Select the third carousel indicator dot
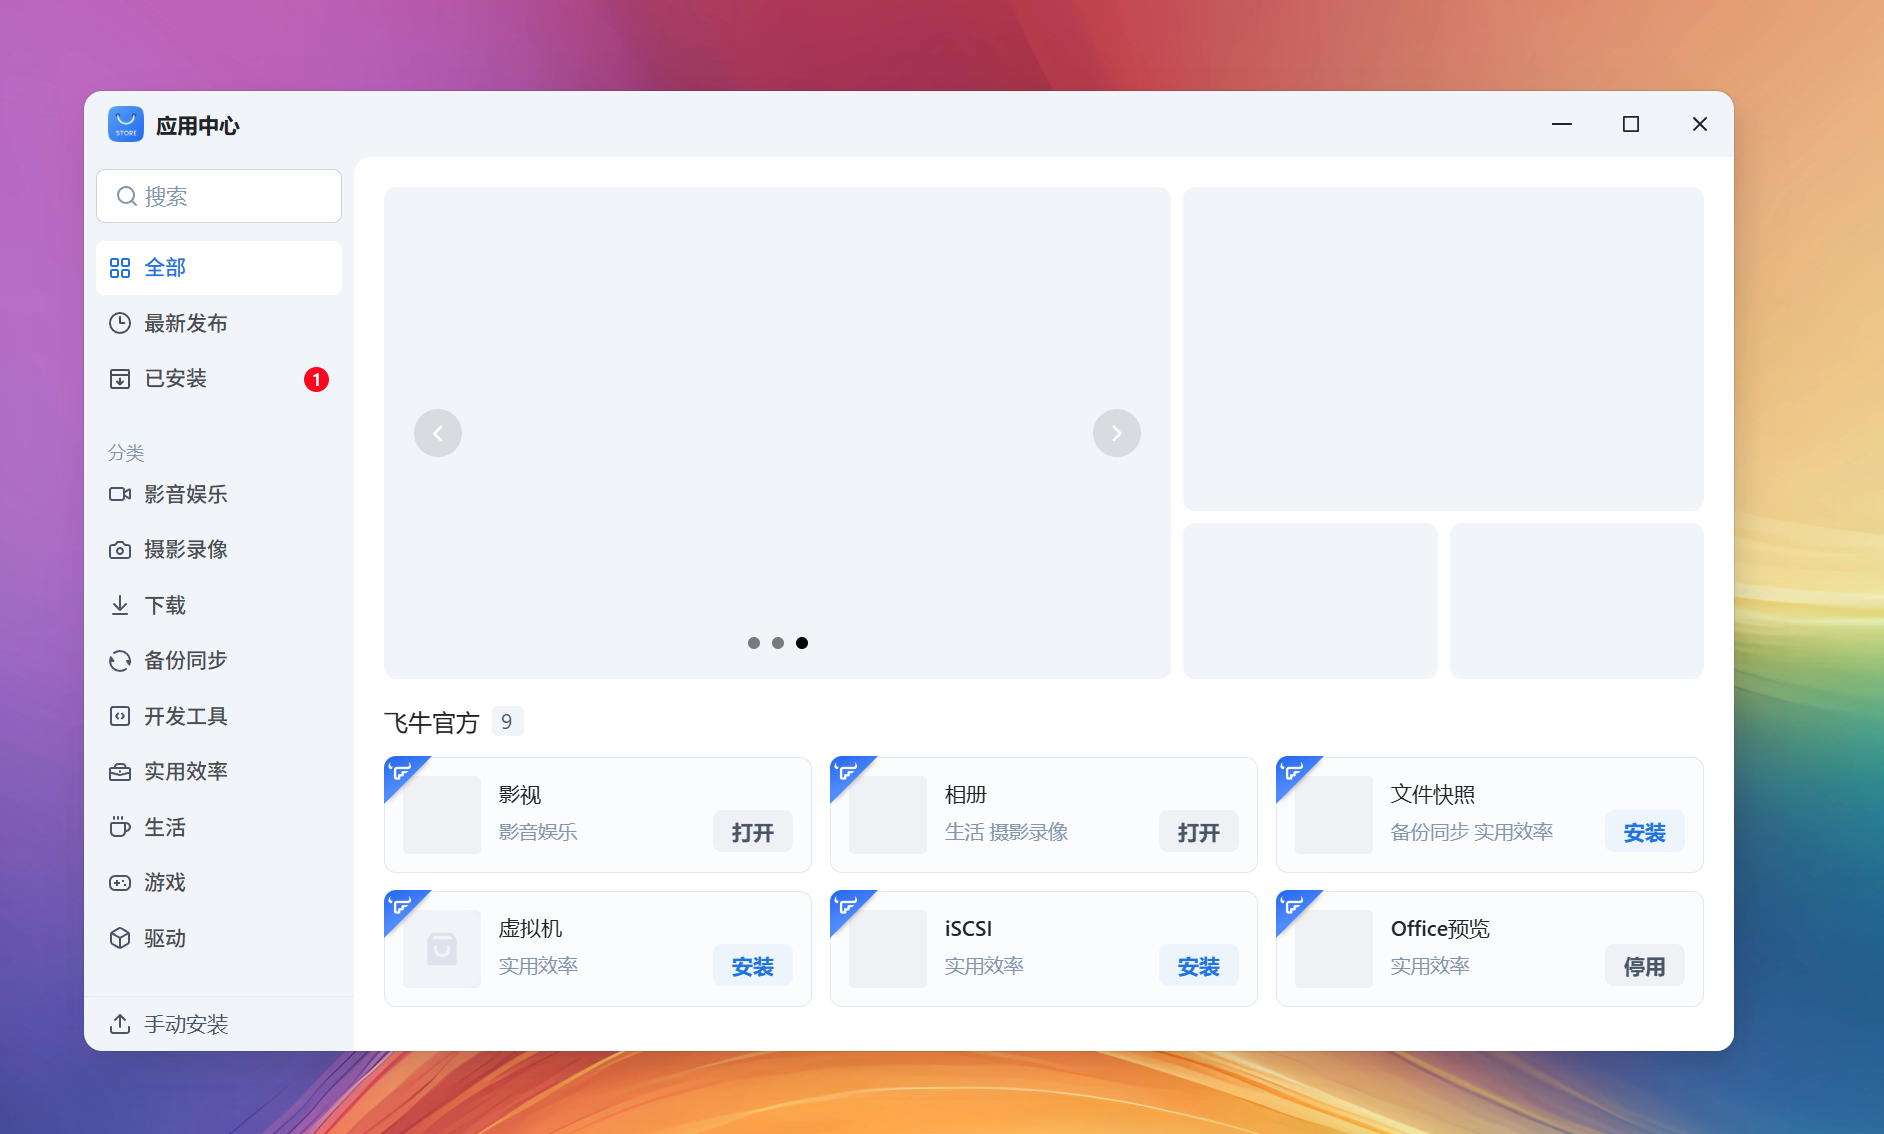 [802, 643]
